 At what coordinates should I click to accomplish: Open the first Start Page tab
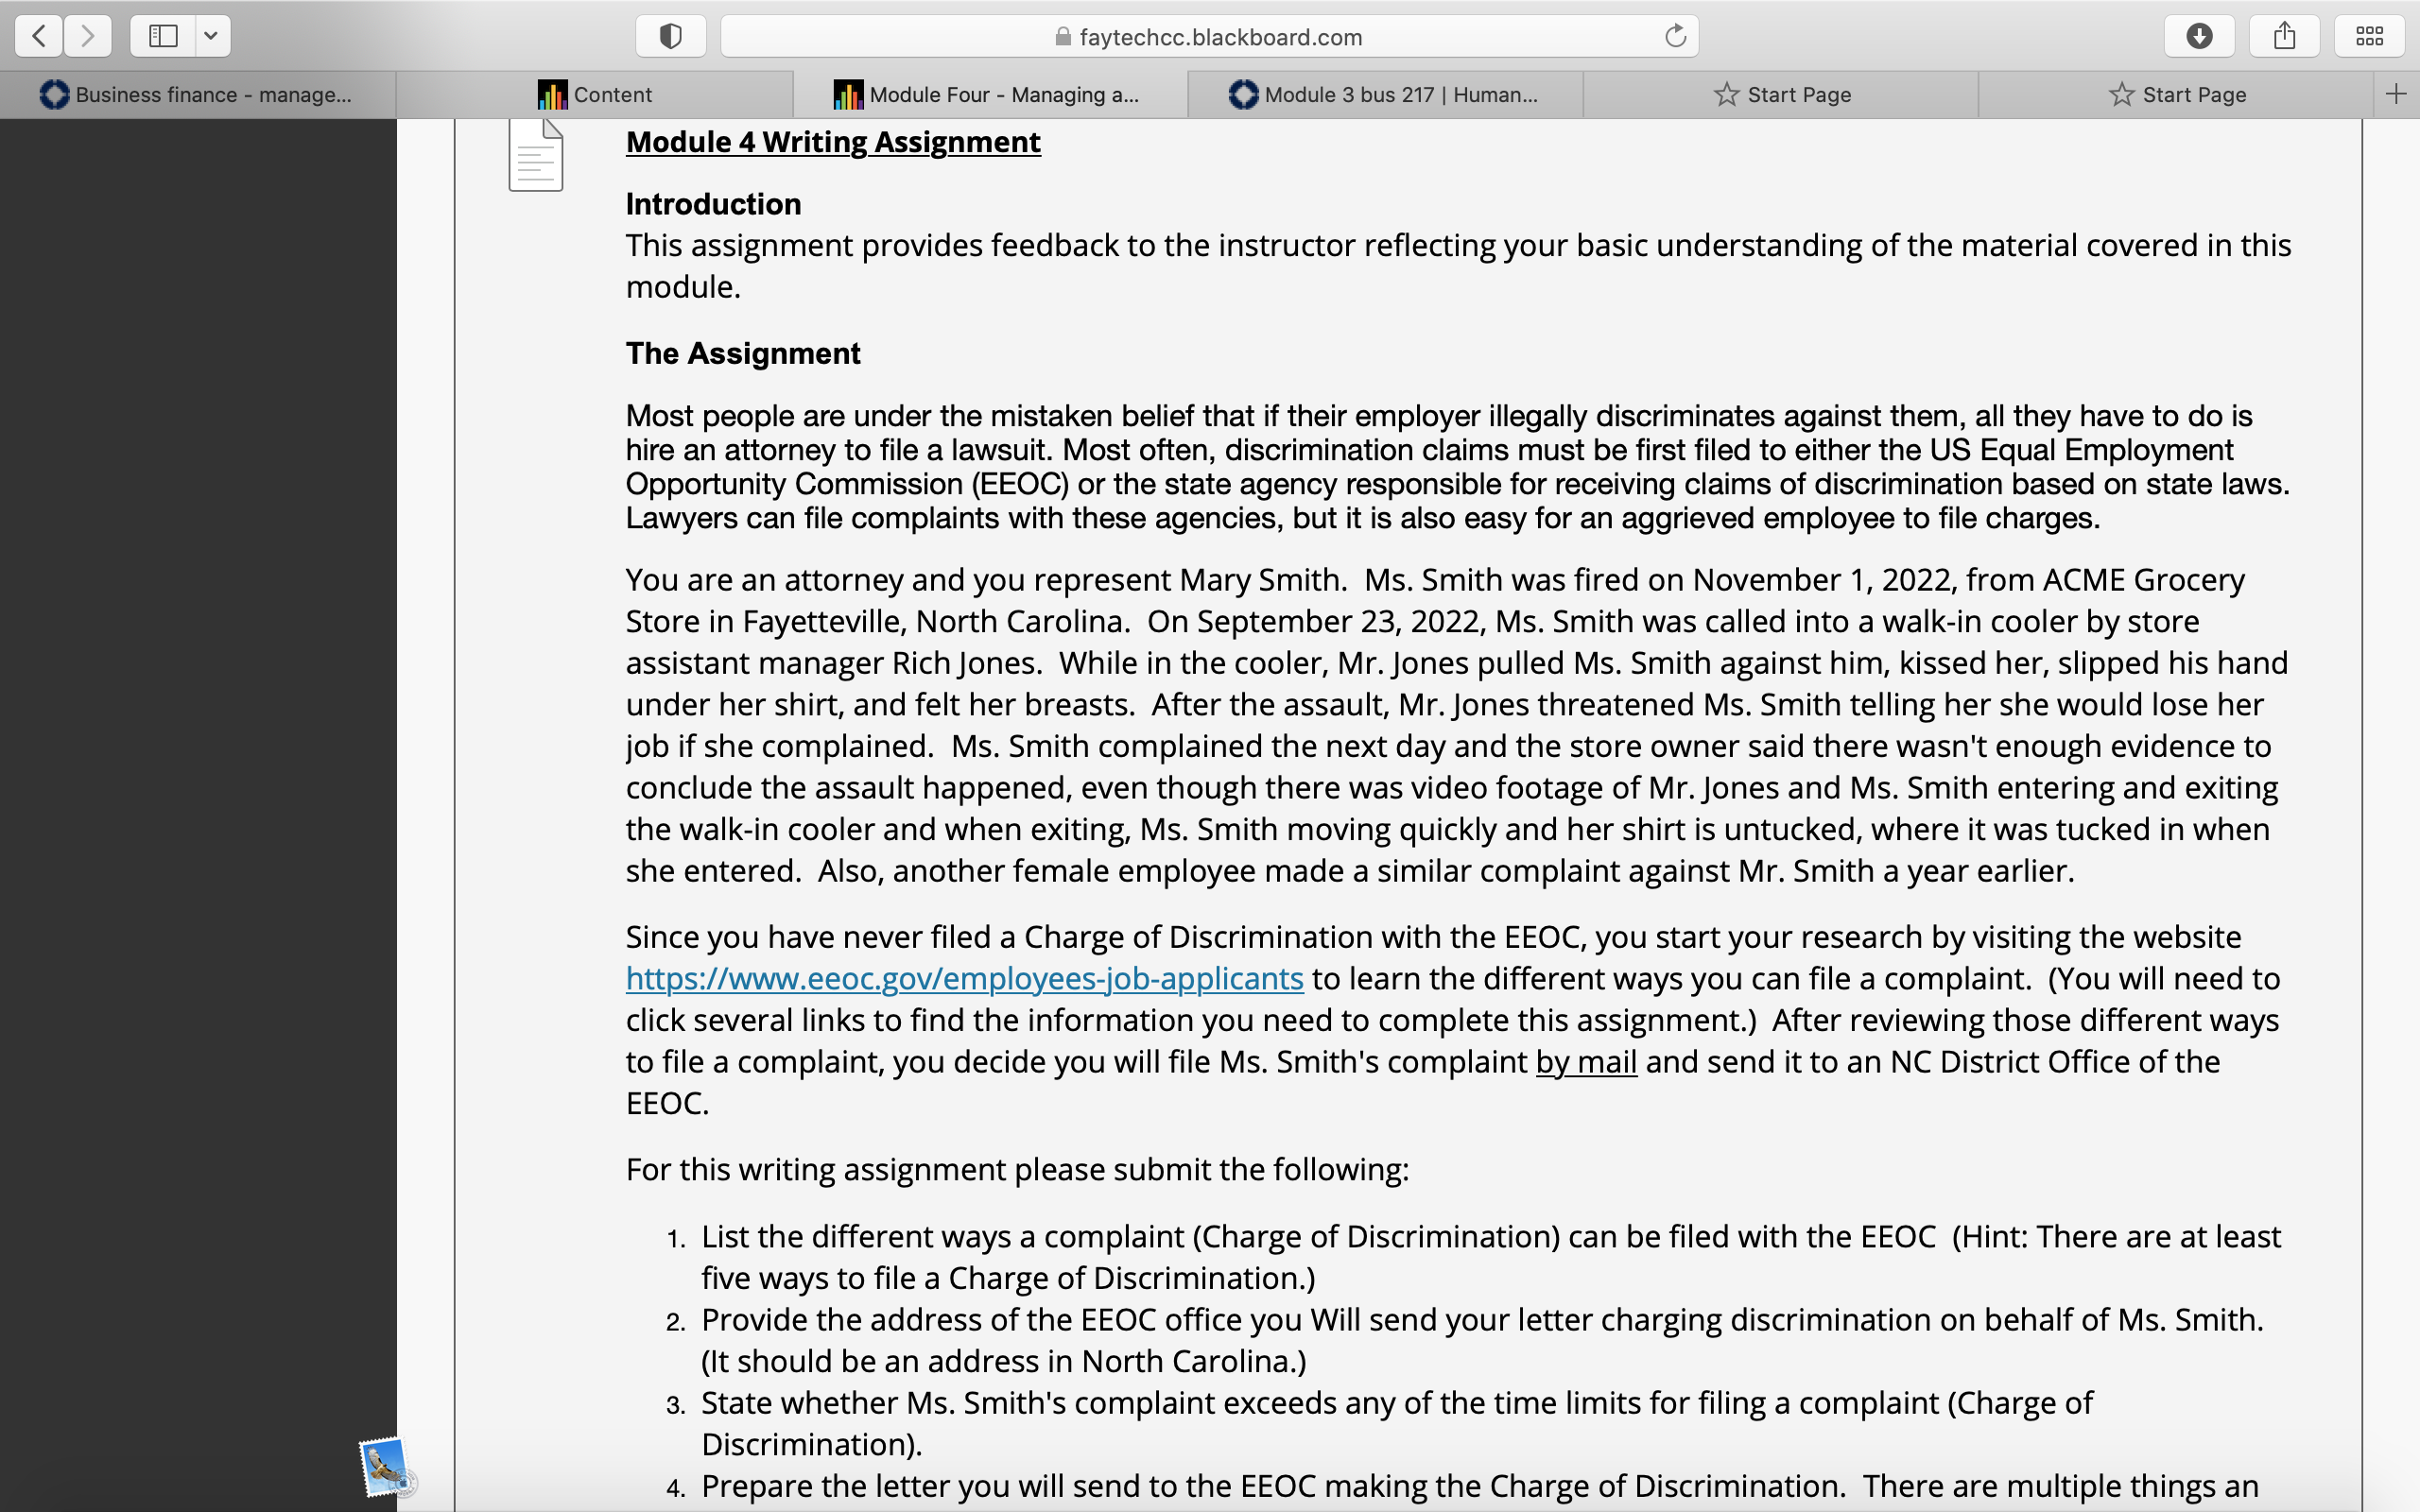(1780, 94)
